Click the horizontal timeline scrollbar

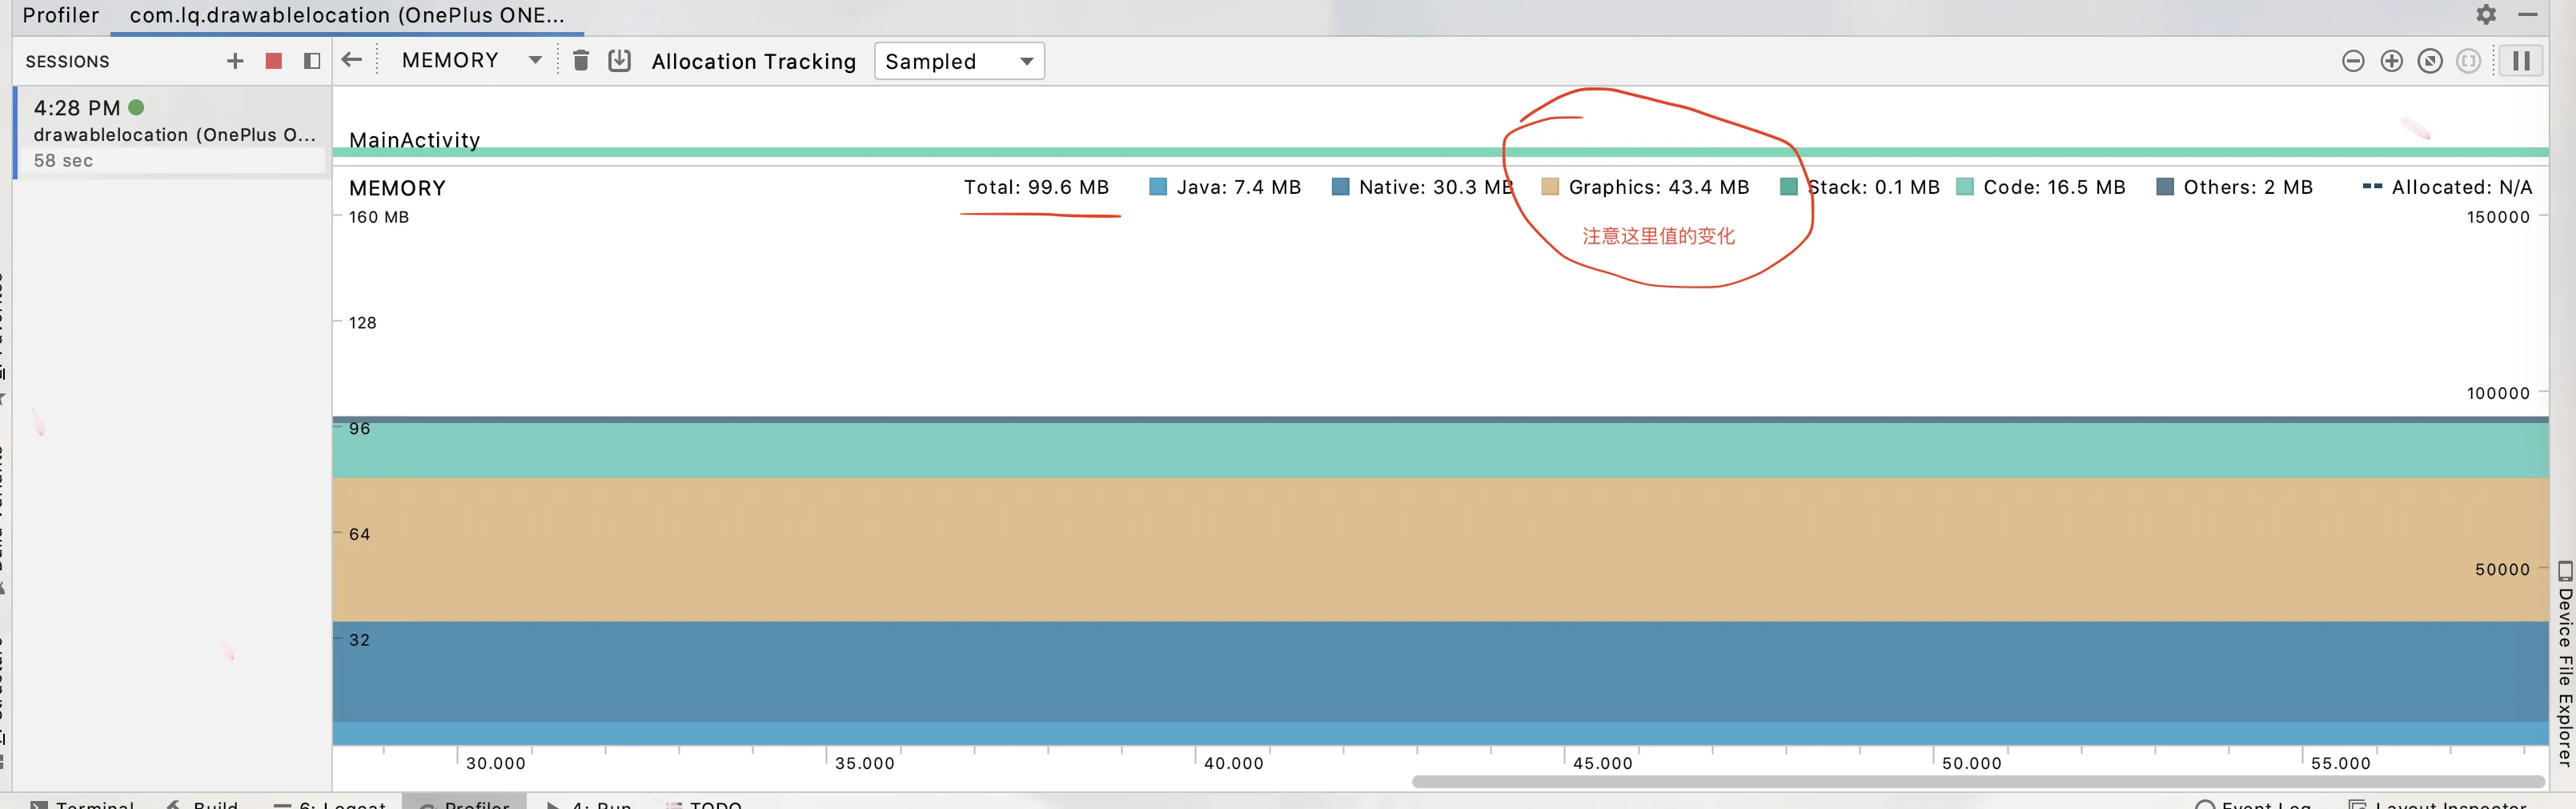tap(1978, 781)
